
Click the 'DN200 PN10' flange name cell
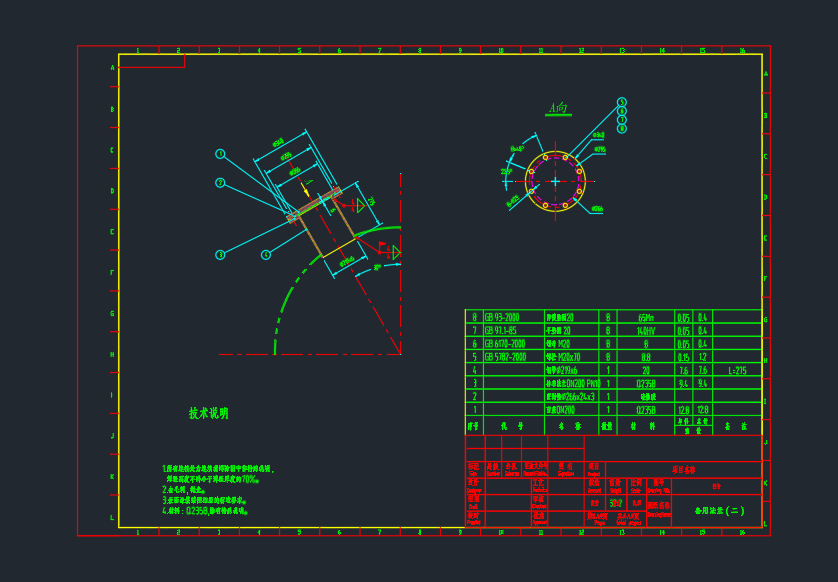click(573, 383)
